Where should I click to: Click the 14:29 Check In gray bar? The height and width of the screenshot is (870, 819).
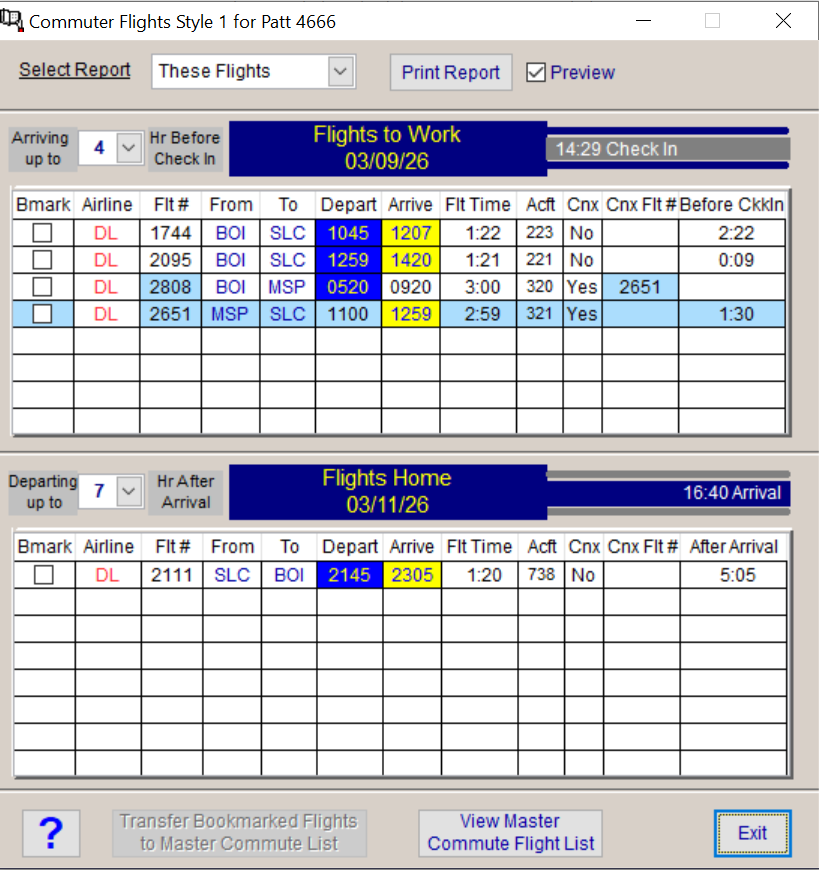[667, 149]
